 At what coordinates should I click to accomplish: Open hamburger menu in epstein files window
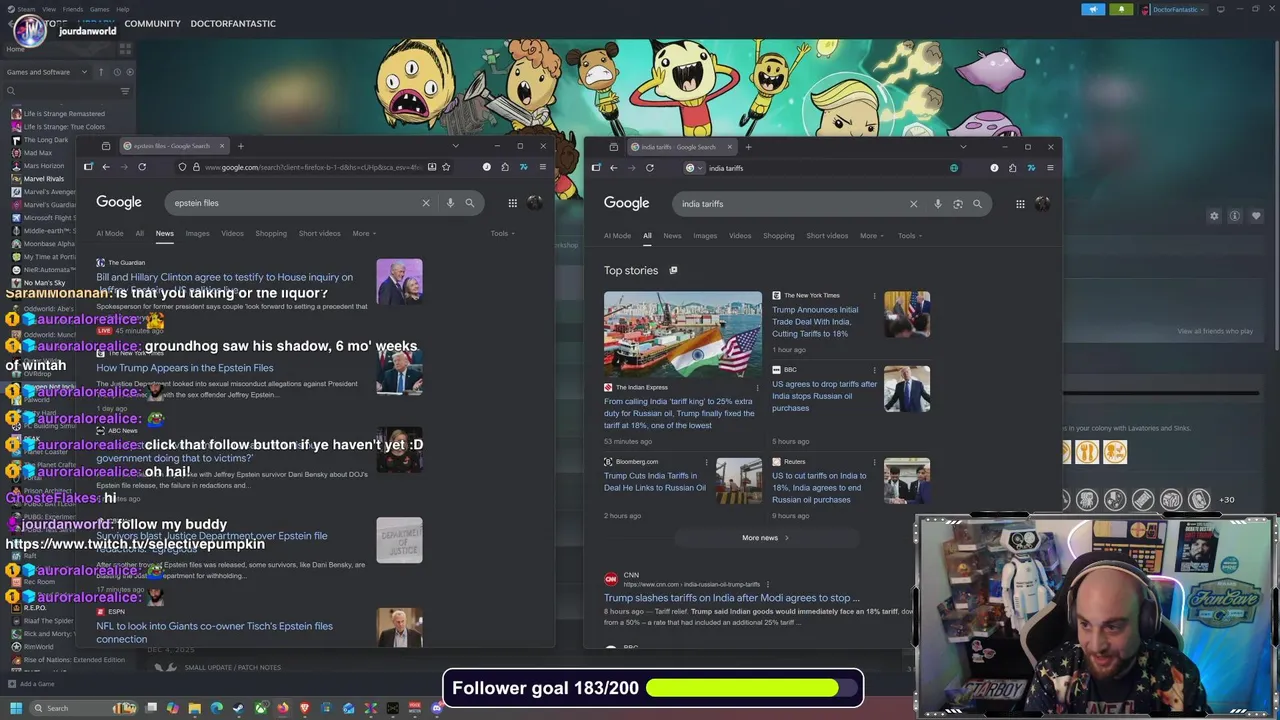543,167
